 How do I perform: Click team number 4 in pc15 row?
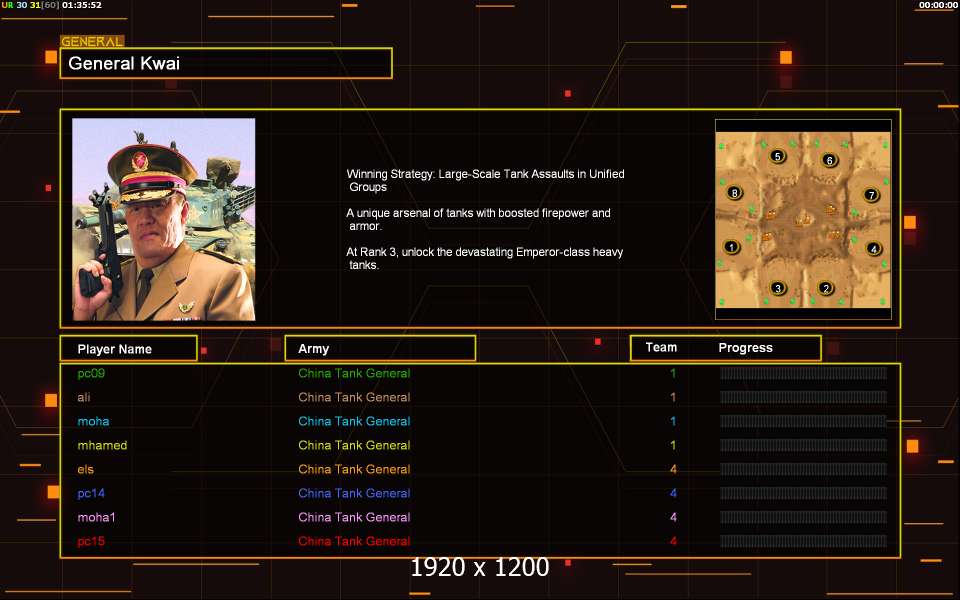coord(673,541)
